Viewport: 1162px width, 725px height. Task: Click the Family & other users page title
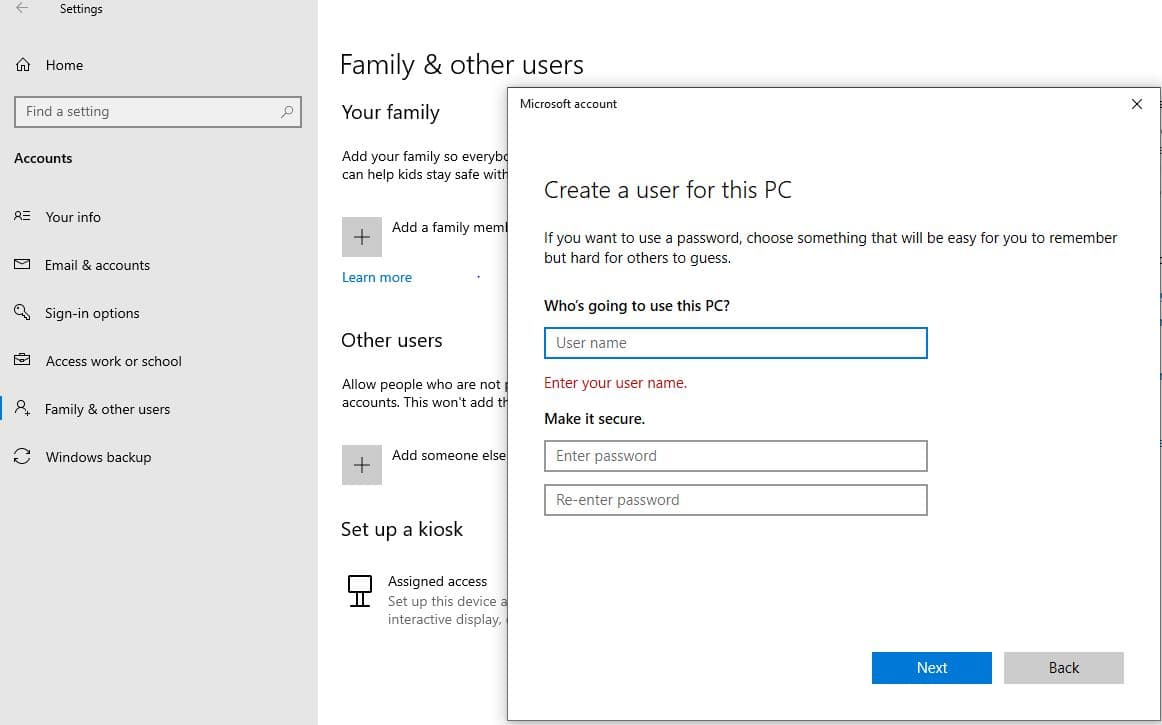(462, 65)
